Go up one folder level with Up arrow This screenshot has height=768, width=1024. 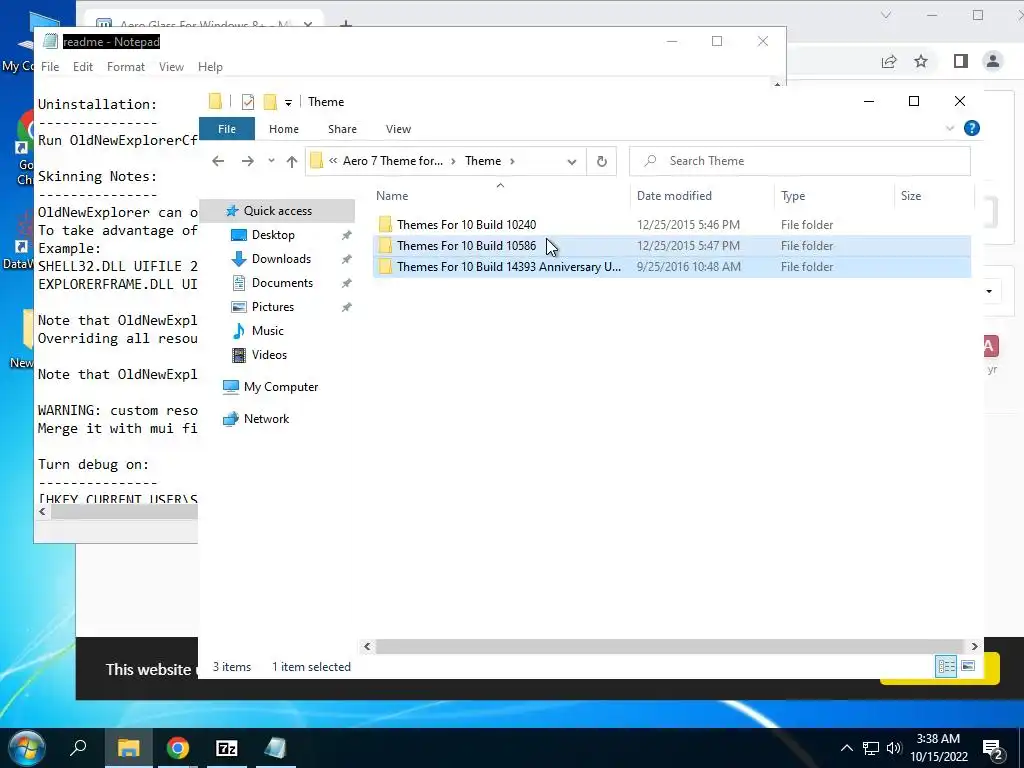click(292, 161)
